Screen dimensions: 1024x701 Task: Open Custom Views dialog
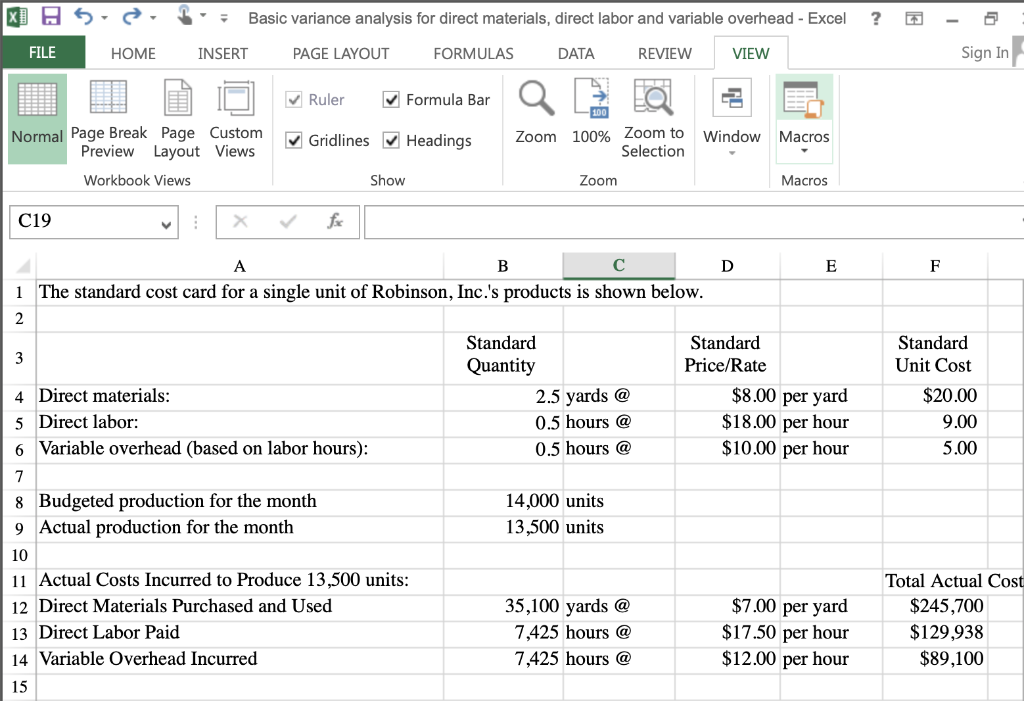coord(236,118)
